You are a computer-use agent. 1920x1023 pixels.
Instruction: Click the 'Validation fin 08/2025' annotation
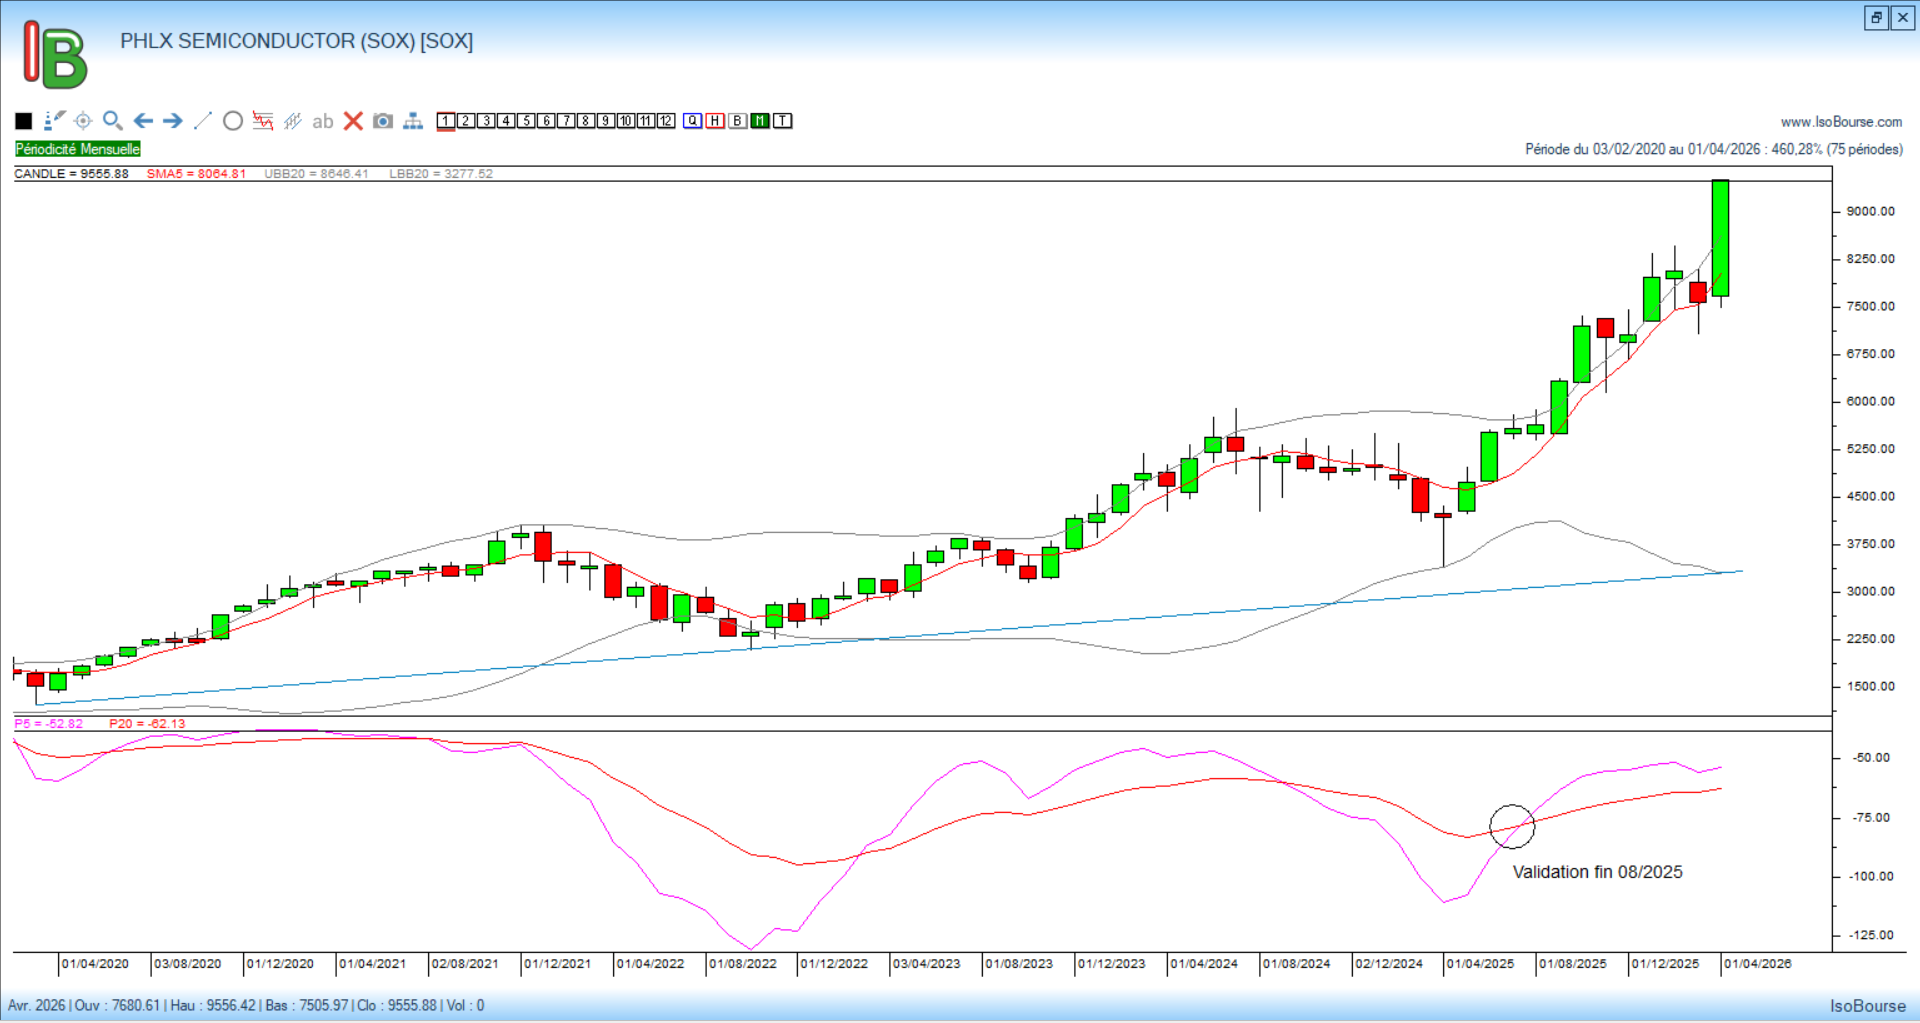(x=1597, y=872)
